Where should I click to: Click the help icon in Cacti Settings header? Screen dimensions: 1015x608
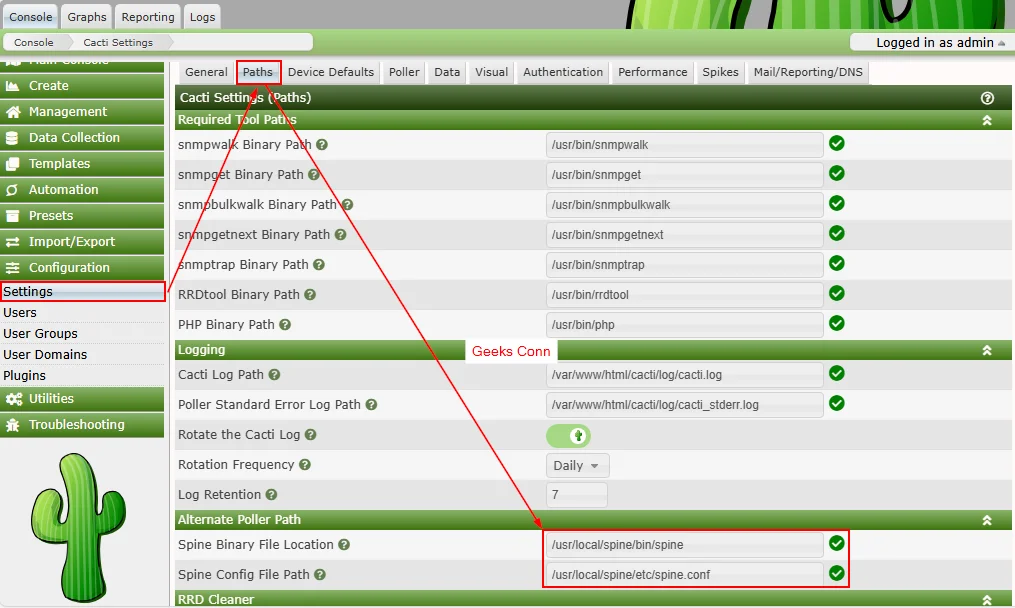pos(987,98)
